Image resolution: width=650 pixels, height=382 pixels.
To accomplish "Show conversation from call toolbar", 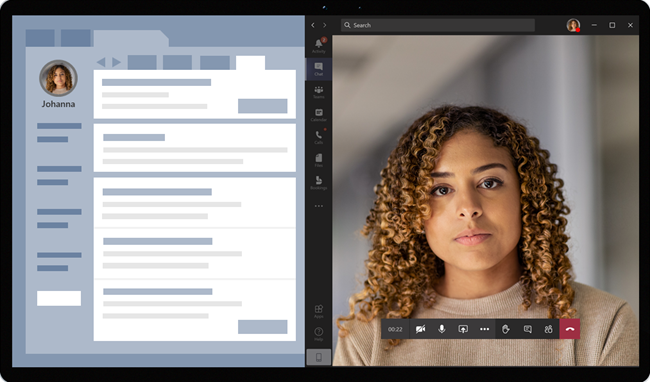I will [x=527, y=329].
